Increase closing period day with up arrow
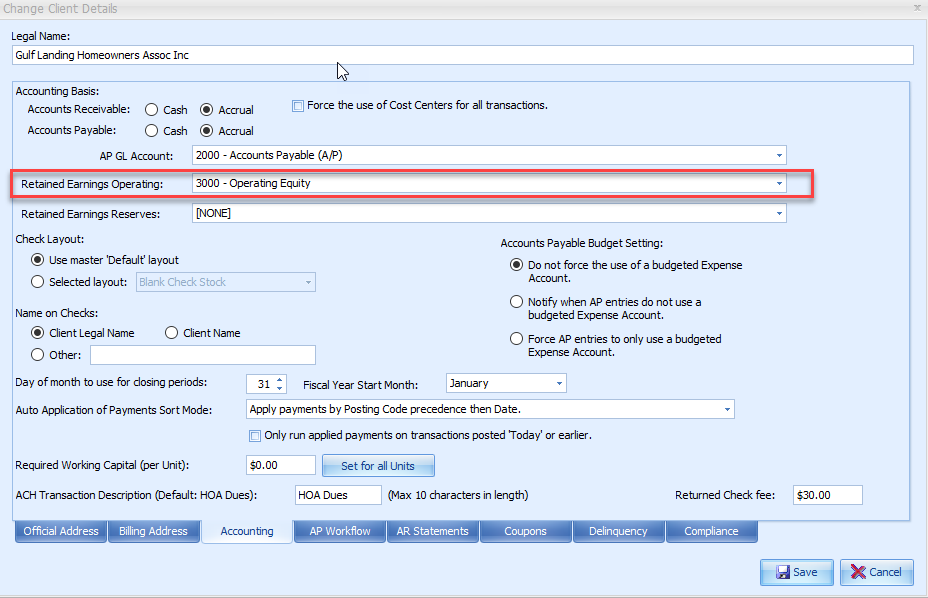 point(280,380)
